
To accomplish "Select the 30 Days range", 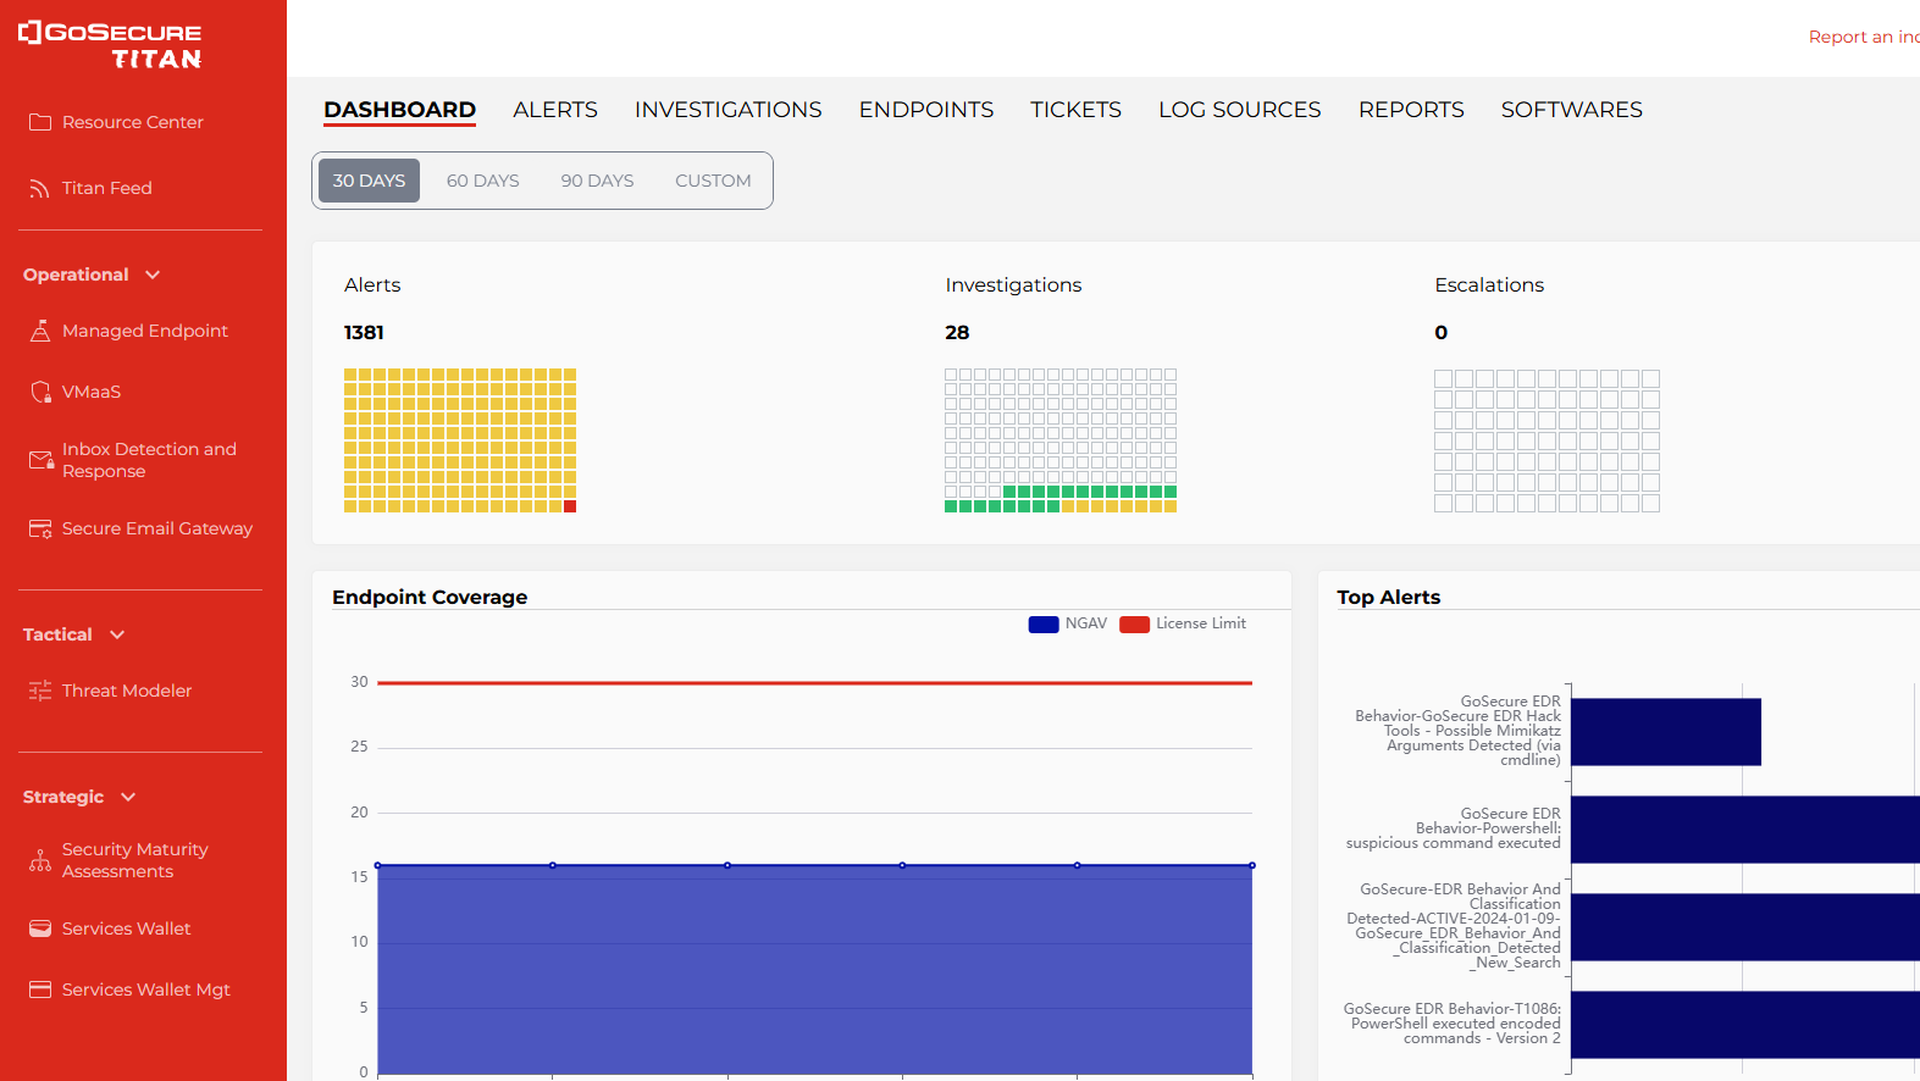I will [x=369, y=181].
